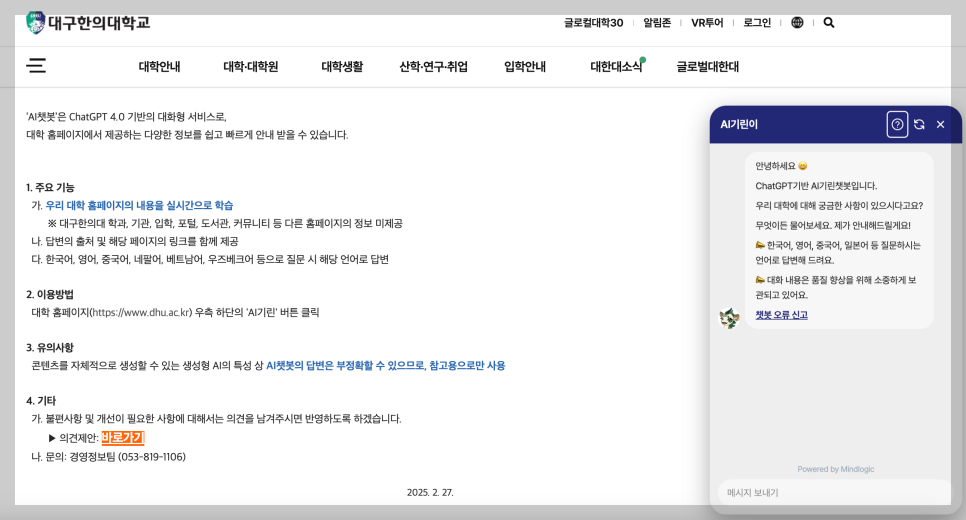This screenshot has height=520, width=966.
Task: Open 대학생활 menu
Action: point(342,67)
